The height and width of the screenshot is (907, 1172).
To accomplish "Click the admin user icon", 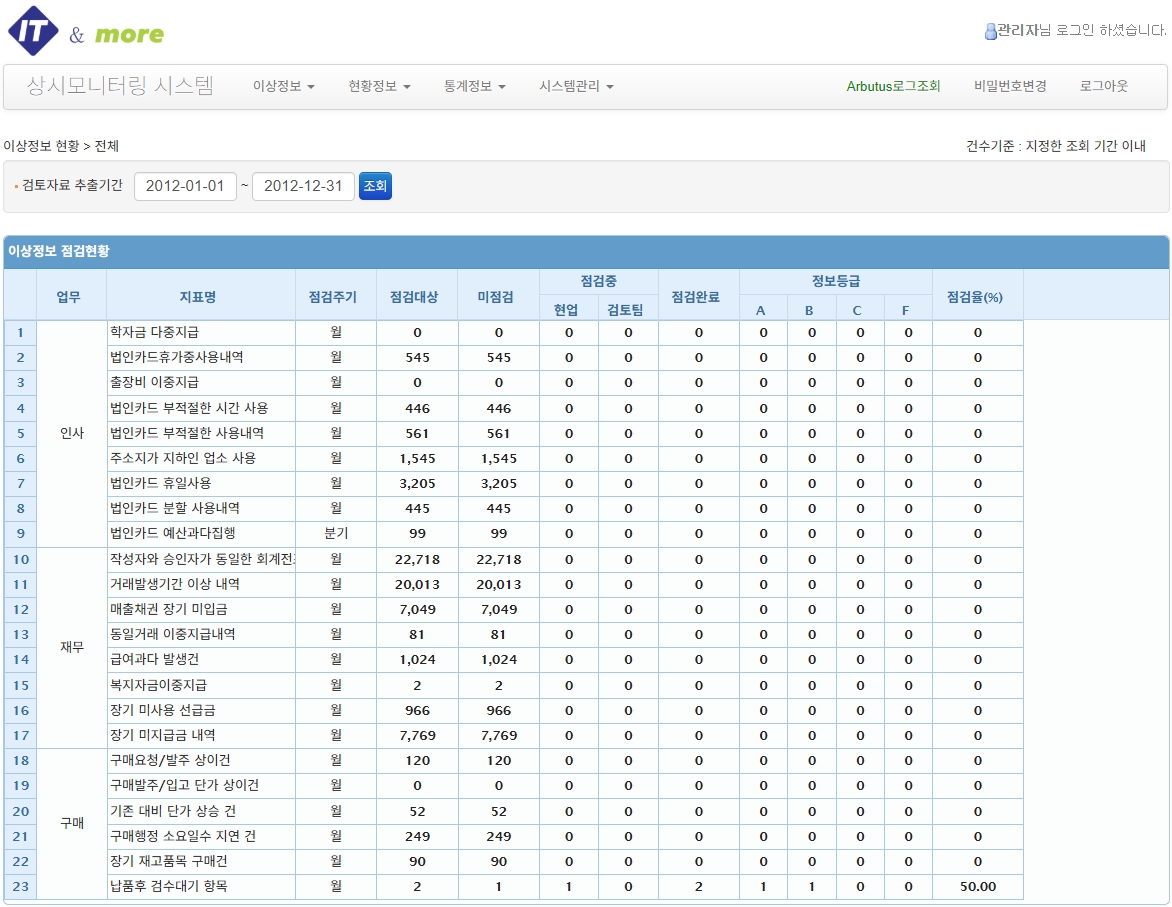I will pos(990,31).
